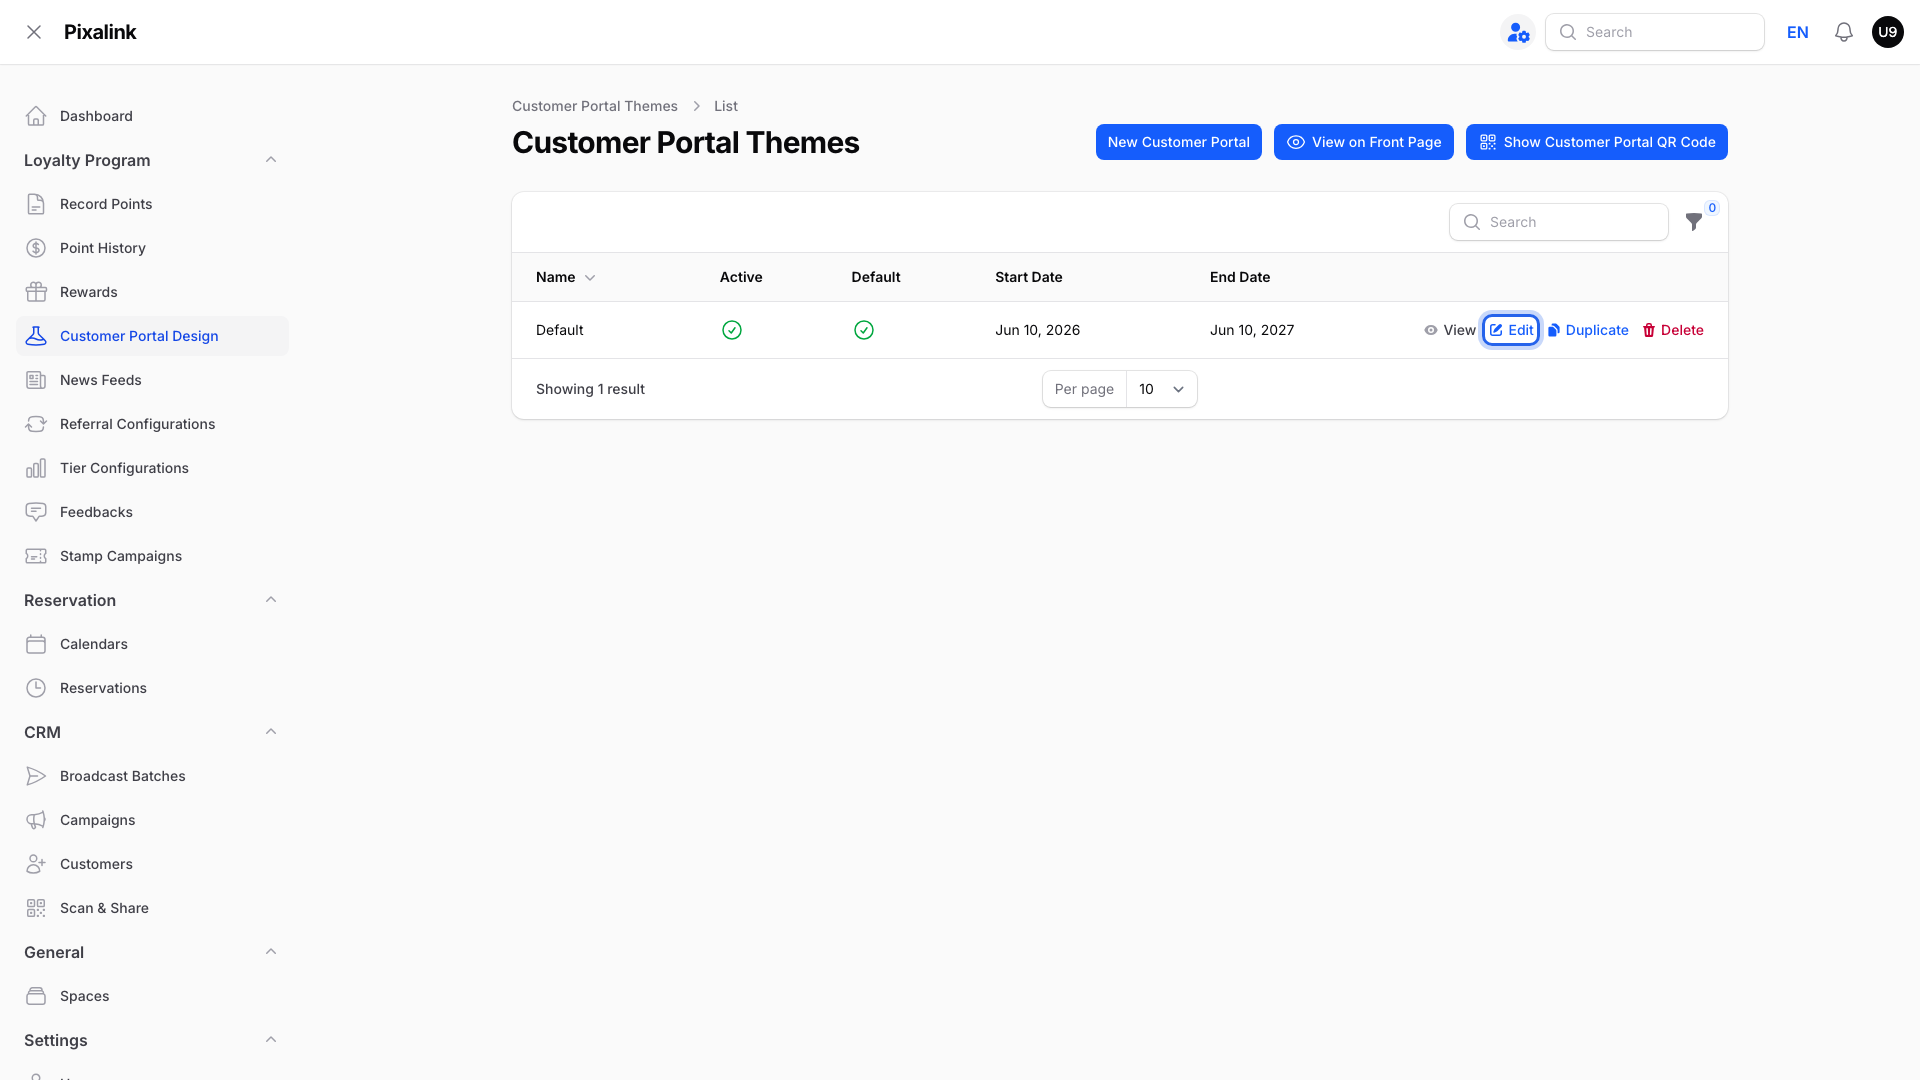Screen dimensions: 1920x1080
Task: Click the Feedbacks chat bubble icon
Action: 36,512
